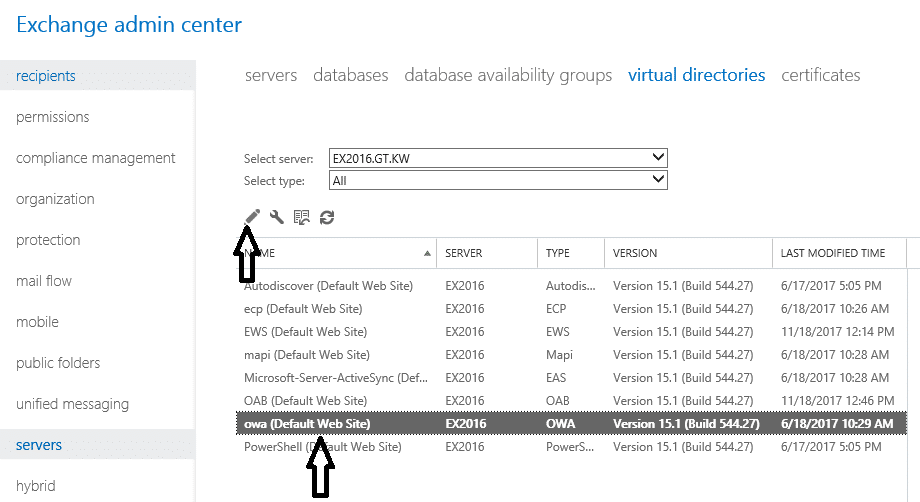Open the Select server dropdown
The height and width of the screenshot is (502, 920).
pyautogui.click(x=498, y=158)
